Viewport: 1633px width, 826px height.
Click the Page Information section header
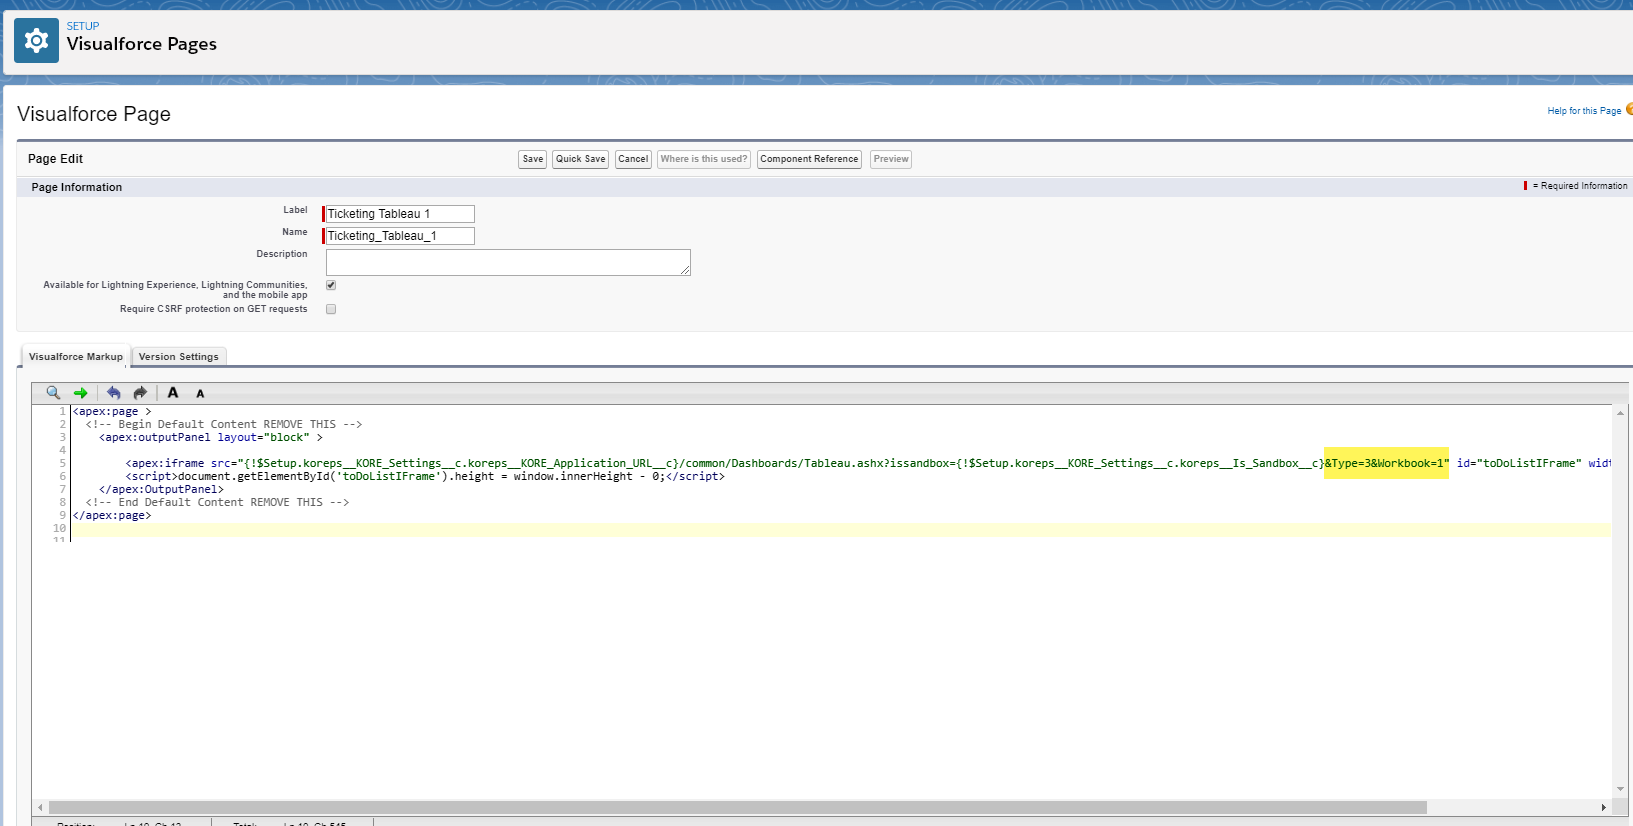(x=77, y=187)
